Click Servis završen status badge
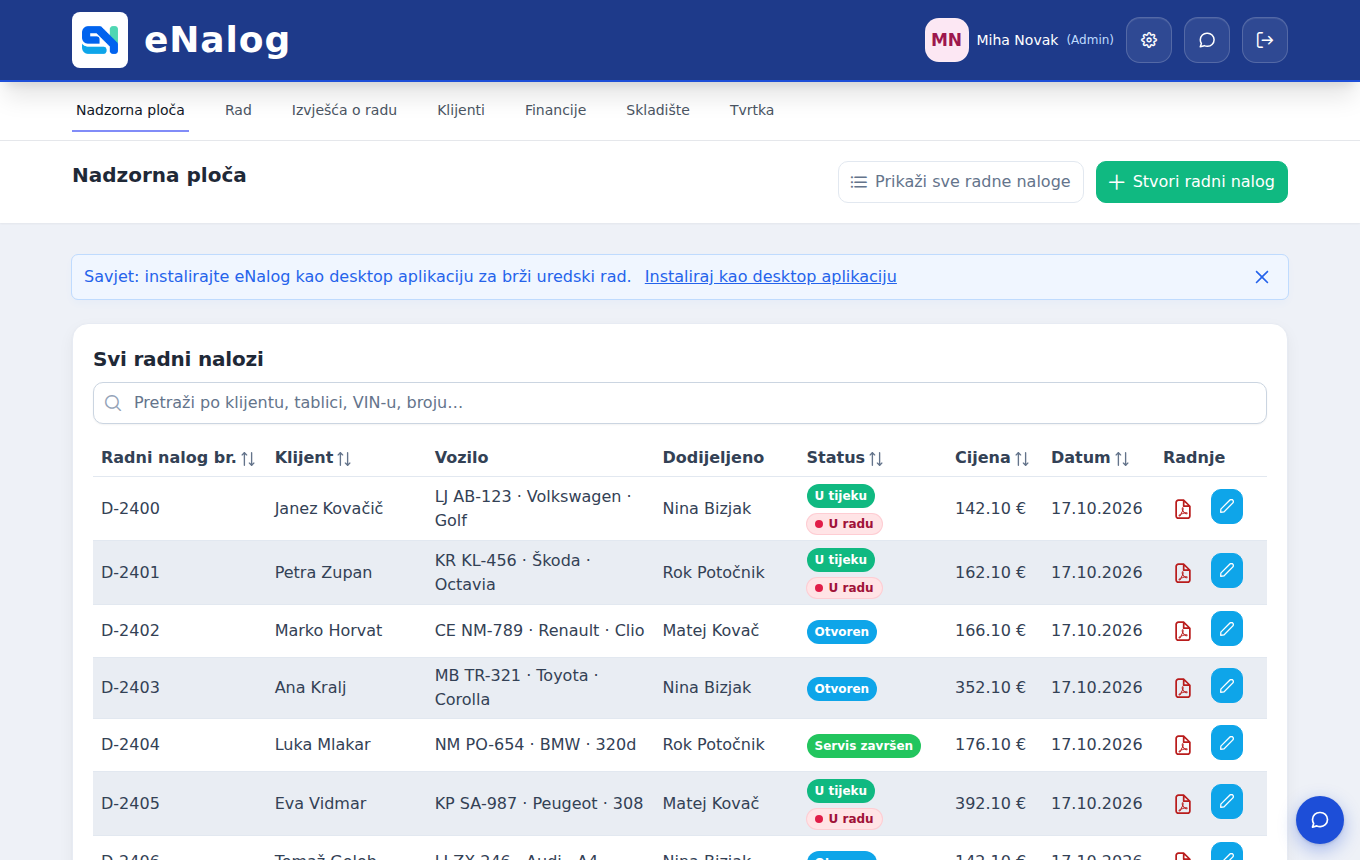This screenshot has height=860, width=1360. 864,746
